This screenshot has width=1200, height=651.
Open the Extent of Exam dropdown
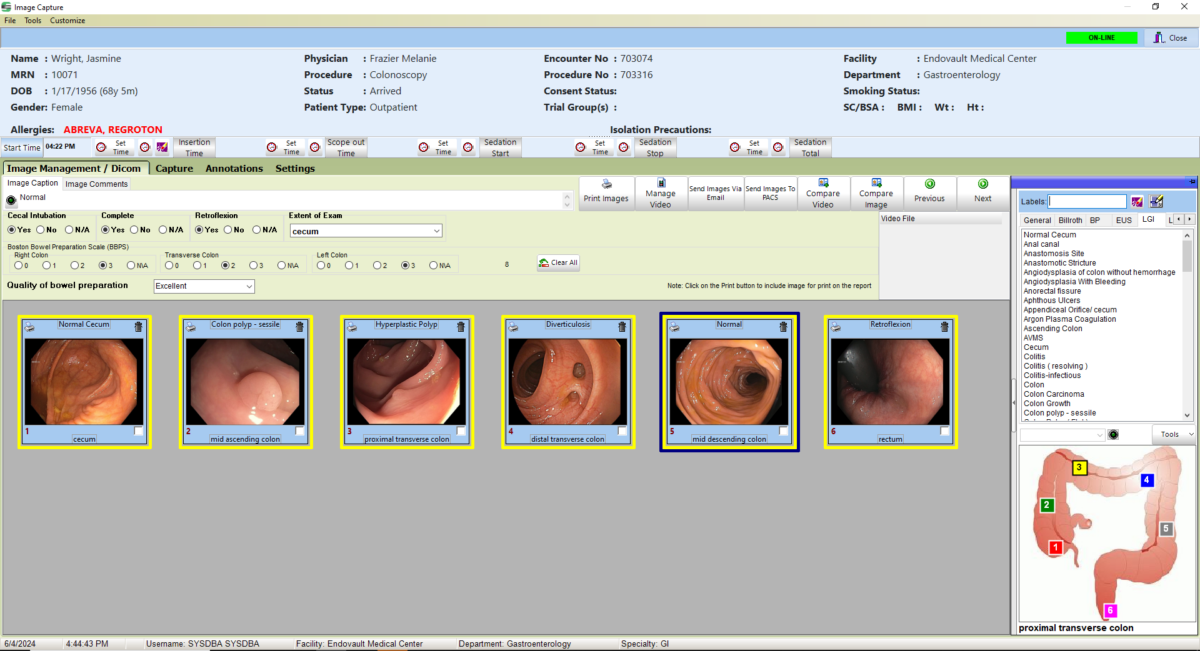click(x=436, y=230)
